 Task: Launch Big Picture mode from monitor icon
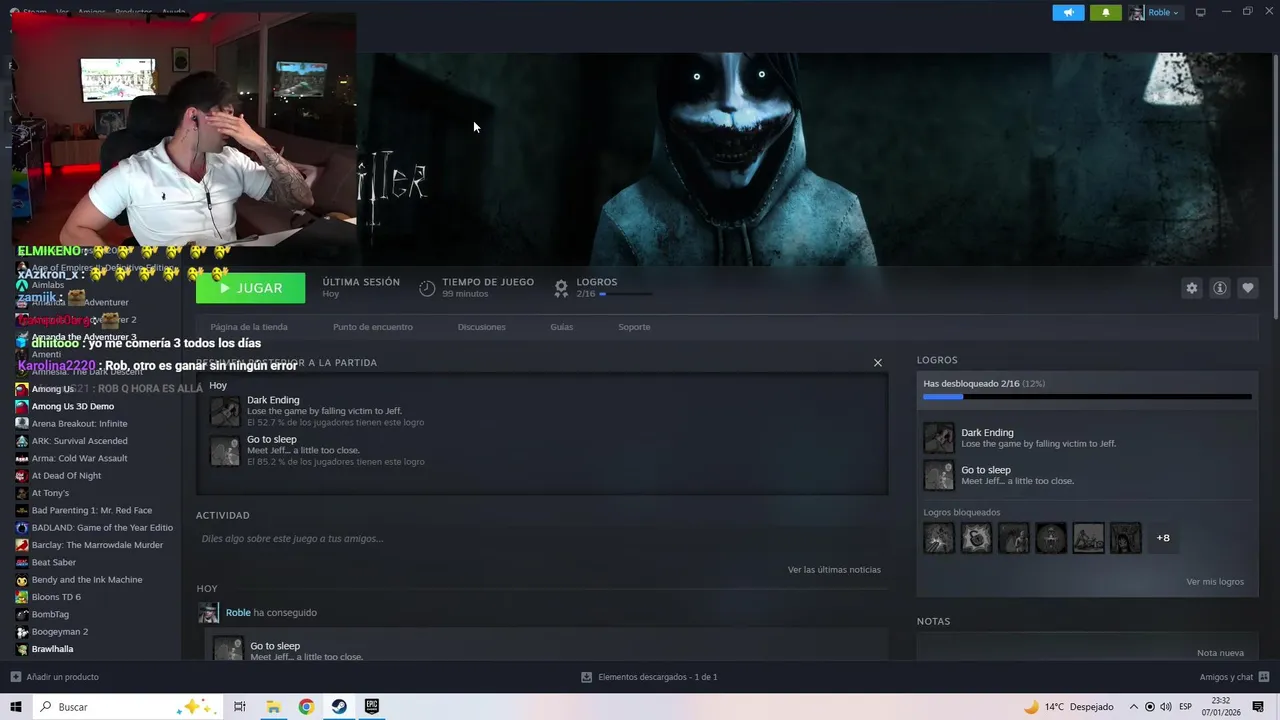1200,12
